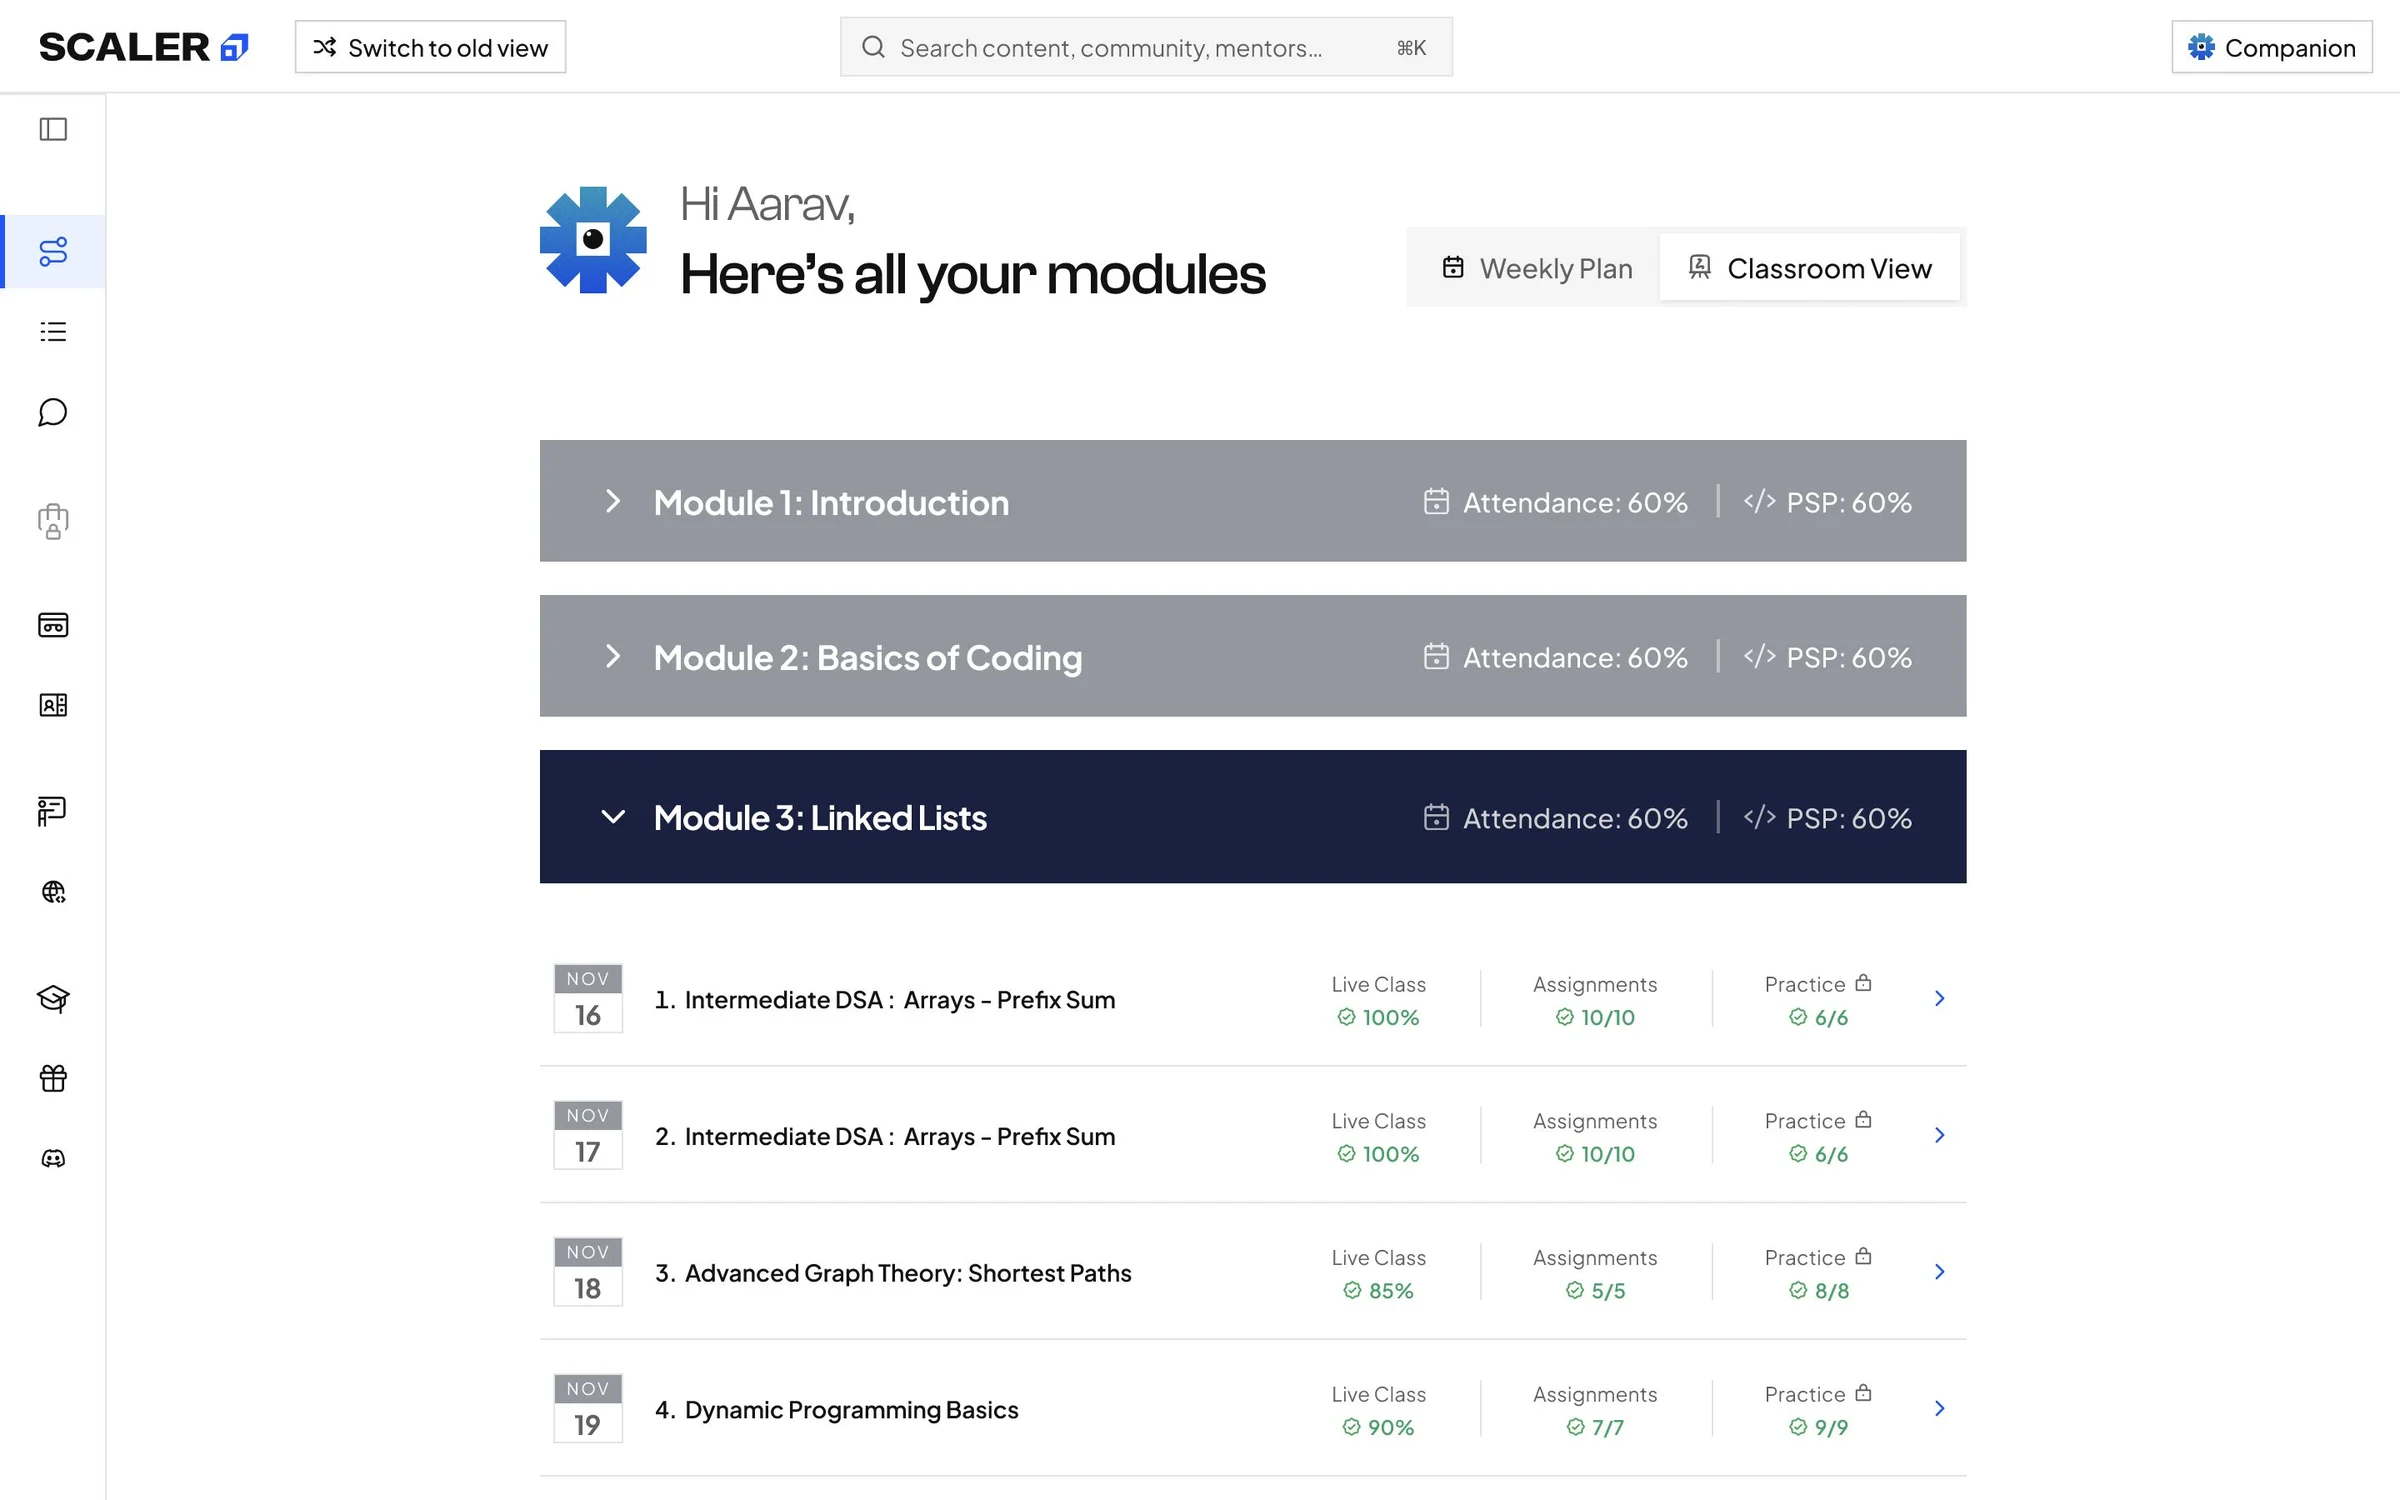The image size is (2400, 1500).
Task: Click the search magnifier icon
Action: [873, 47]
